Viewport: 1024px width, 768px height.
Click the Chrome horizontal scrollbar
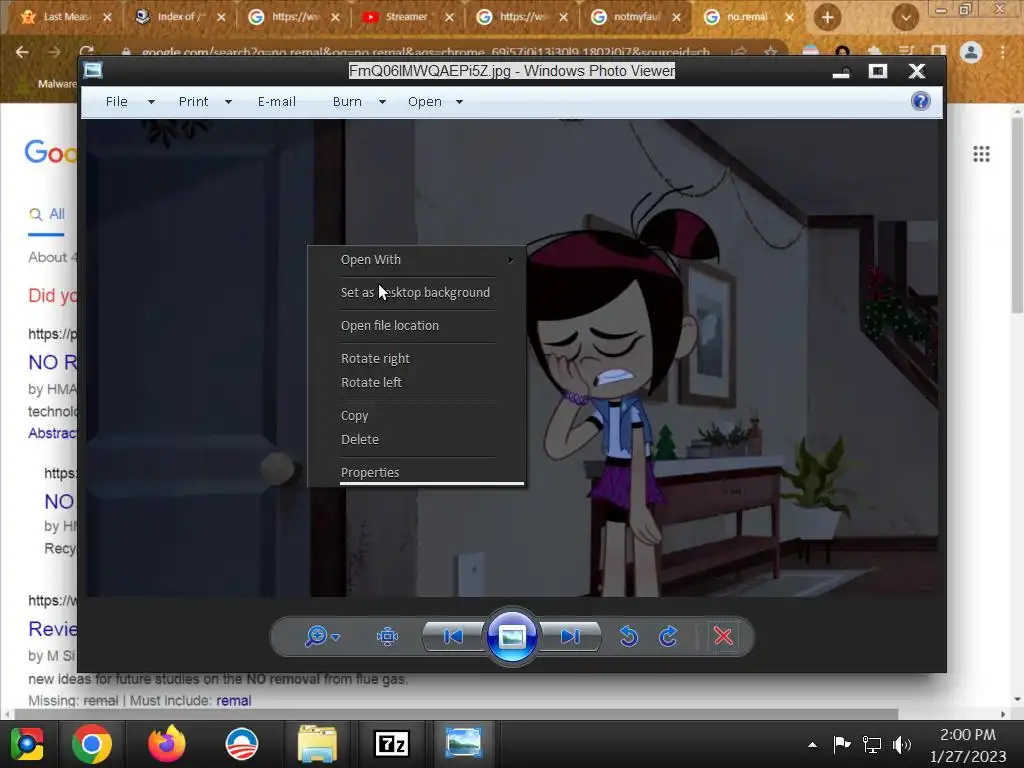(x=455, y=714)
